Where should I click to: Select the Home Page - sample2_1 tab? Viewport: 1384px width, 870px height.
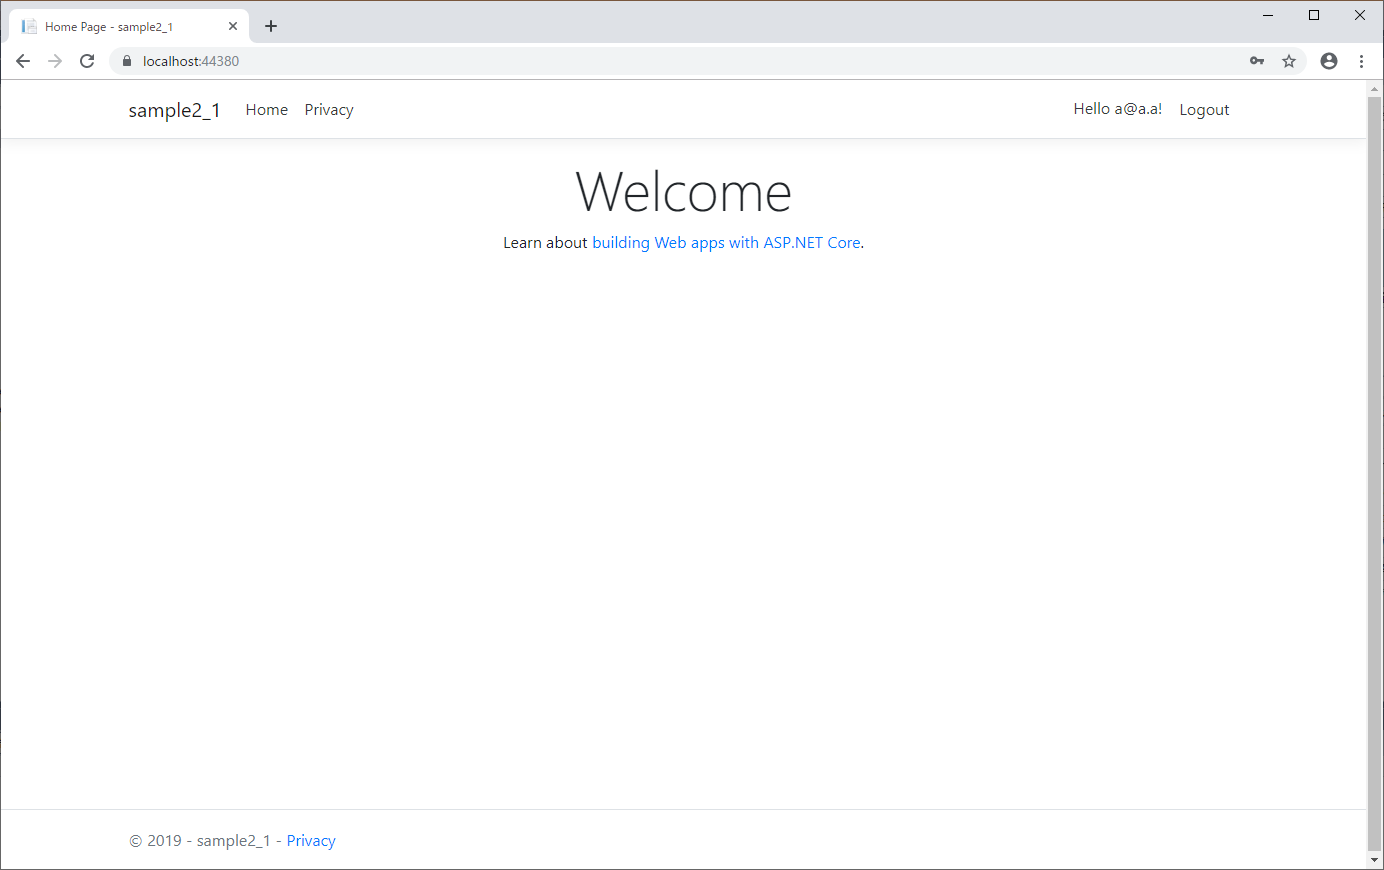129,26
